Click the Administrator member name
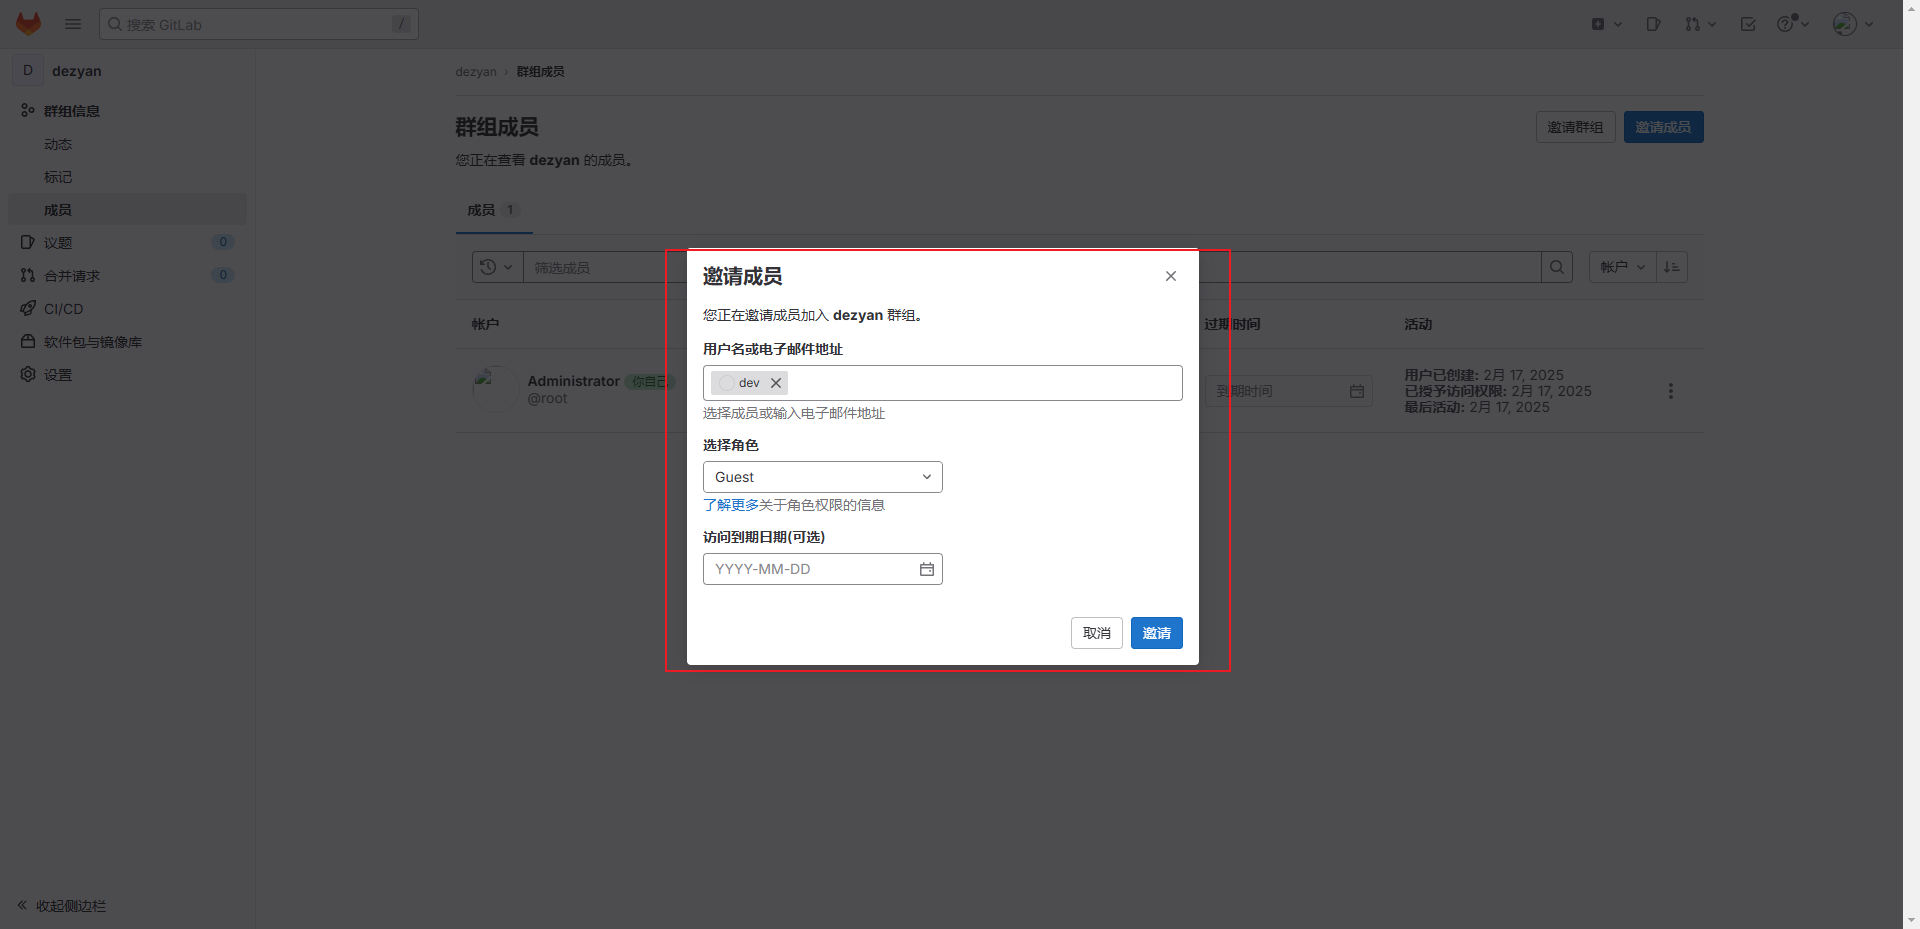This screenshot has height=929, width=1920. [x=573, y=381]
